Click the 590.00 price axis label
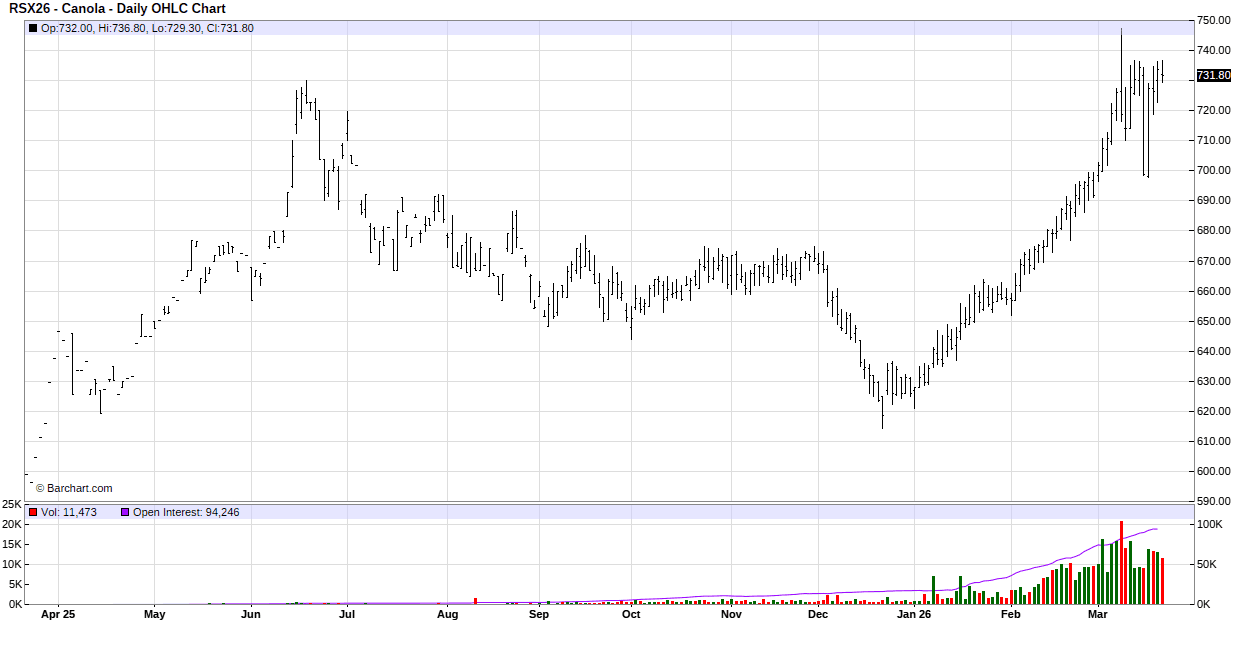 pyautogui.click(x=1213, y=501)
